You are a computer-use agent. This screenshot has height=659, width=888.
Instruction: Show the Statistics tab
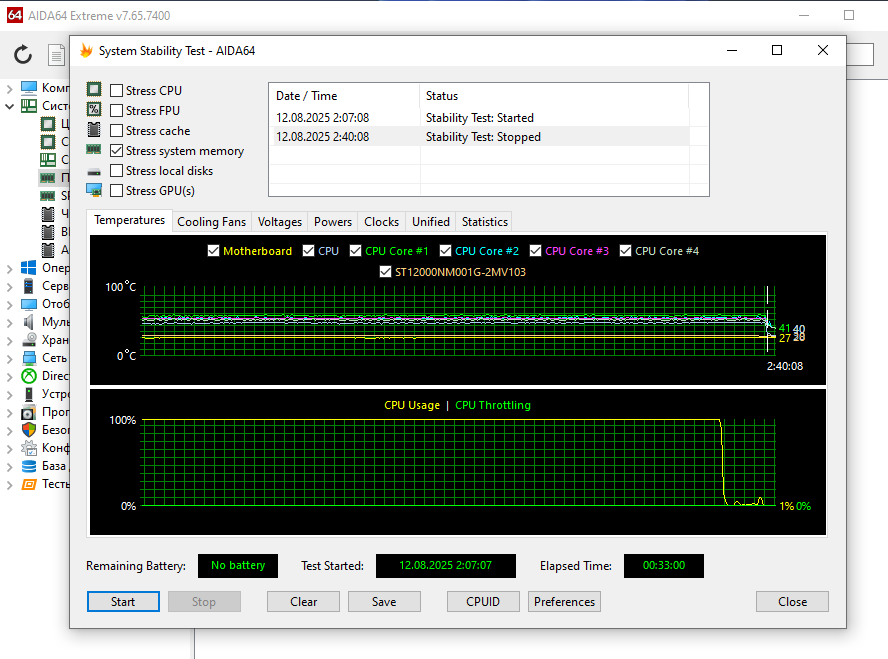click(x=485, y=222)
